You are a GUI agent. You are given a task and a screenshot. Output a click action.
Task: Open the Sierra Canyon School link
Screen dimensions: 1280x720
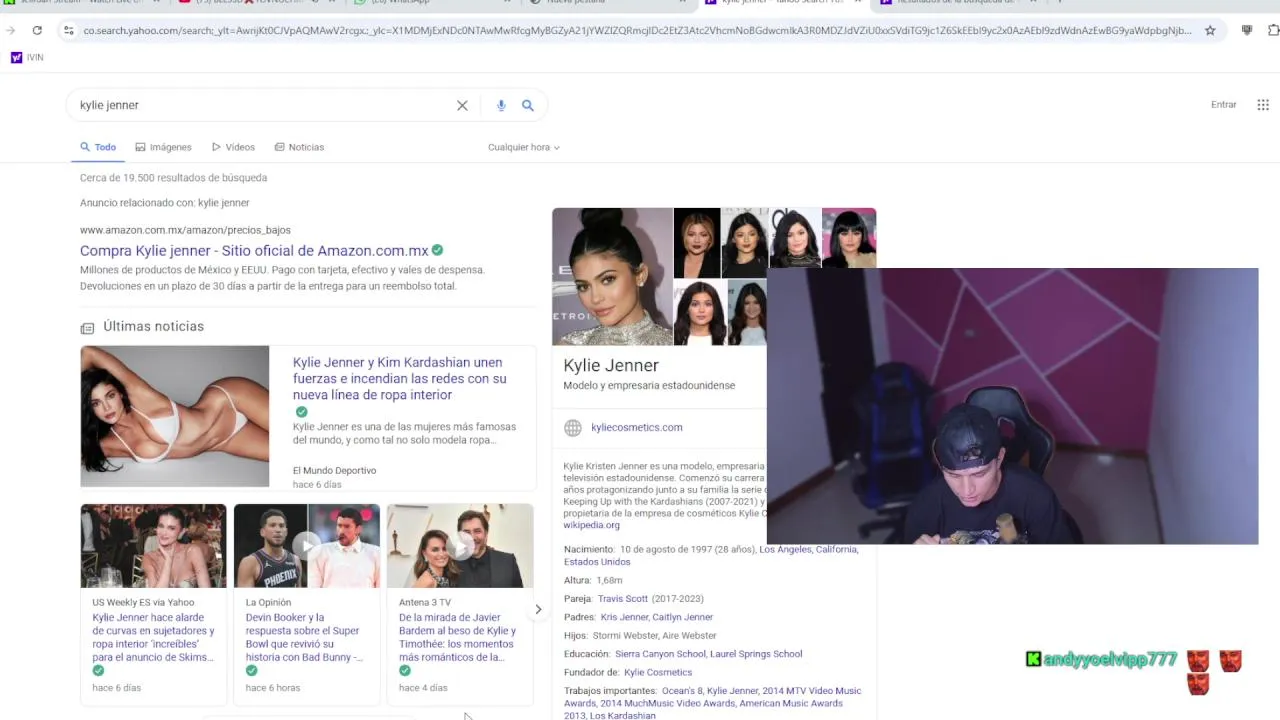click(x=660, y=654)
